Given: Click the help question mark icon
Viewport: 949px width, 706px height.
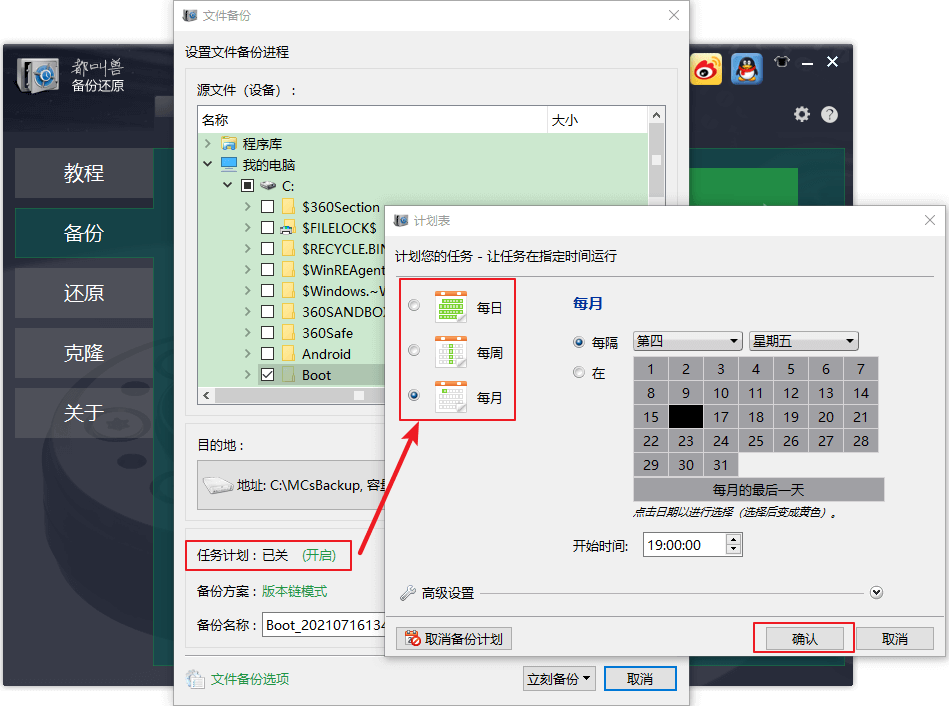Looking at the screenshot, I should coord(829,115).
